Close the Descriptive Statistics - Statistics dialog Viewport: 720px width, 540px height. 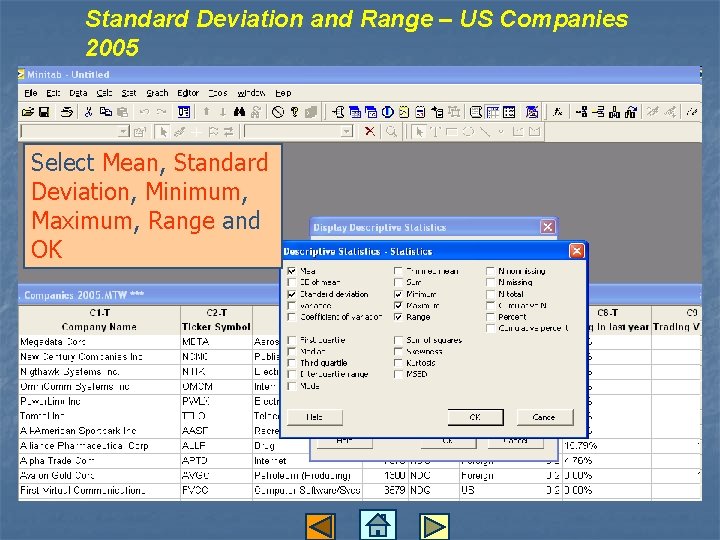(576, 251)
